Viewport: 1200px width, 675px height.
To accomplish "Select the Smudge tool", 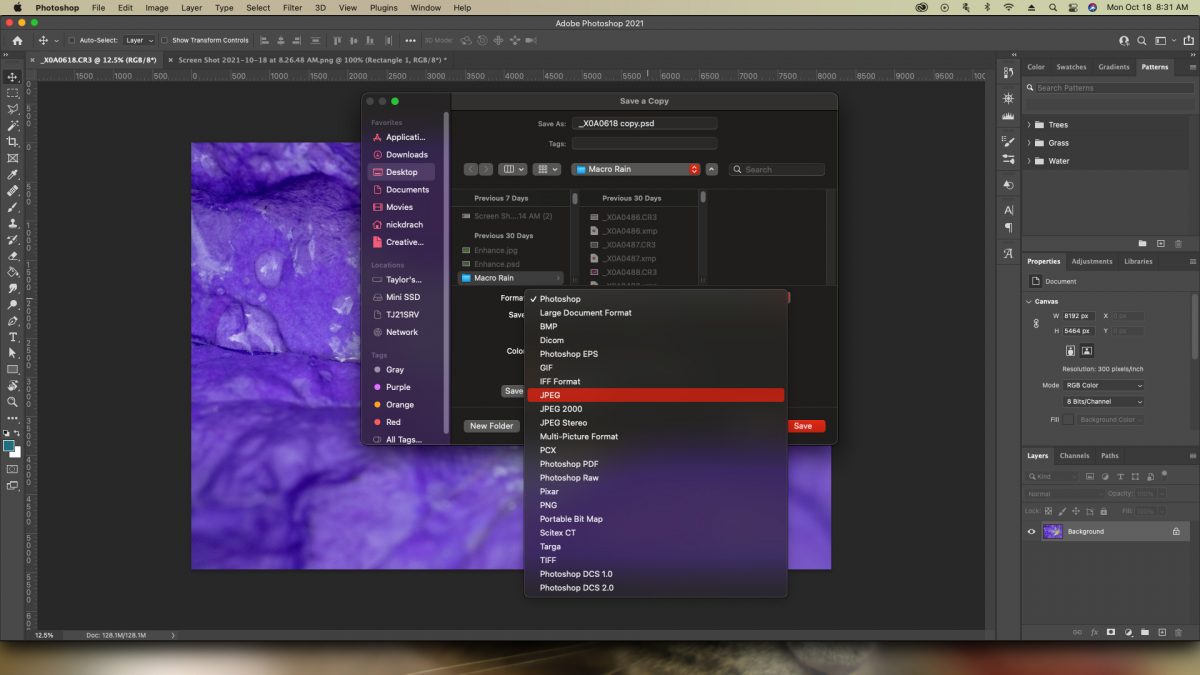I will 13,288.
